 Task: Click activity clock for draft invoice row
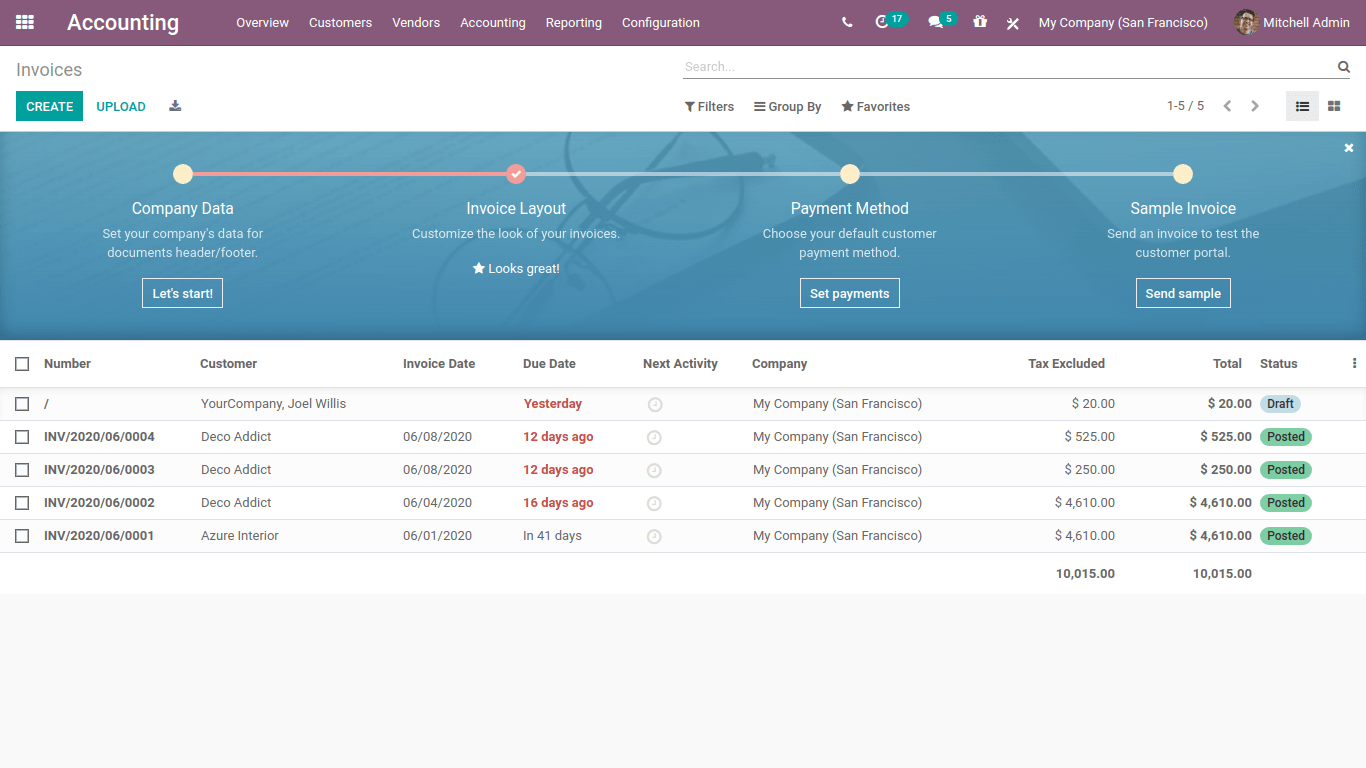(655, 405)
